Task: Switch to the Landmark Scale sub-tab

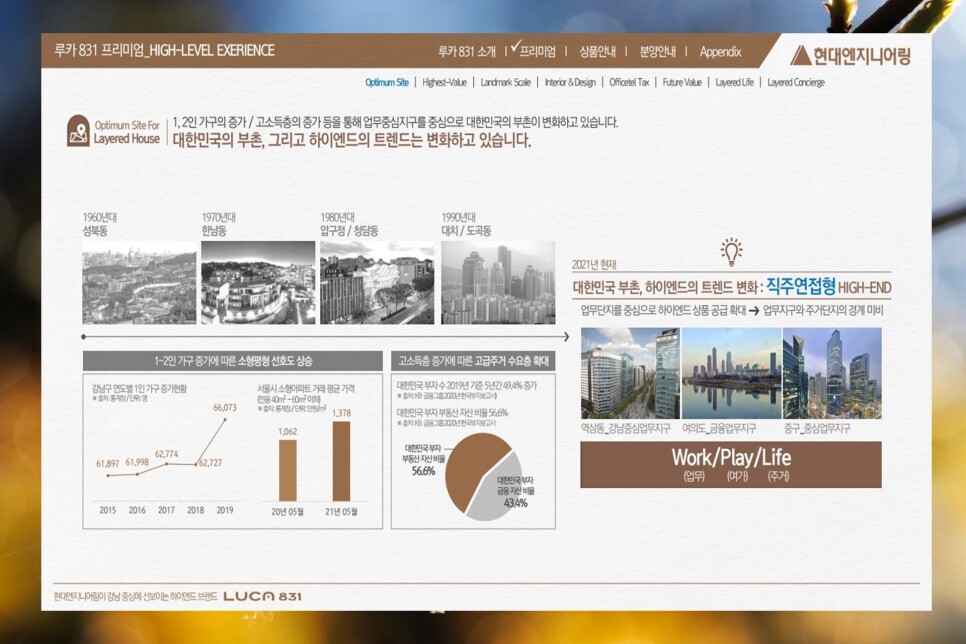Action: [x=505, y=82]
